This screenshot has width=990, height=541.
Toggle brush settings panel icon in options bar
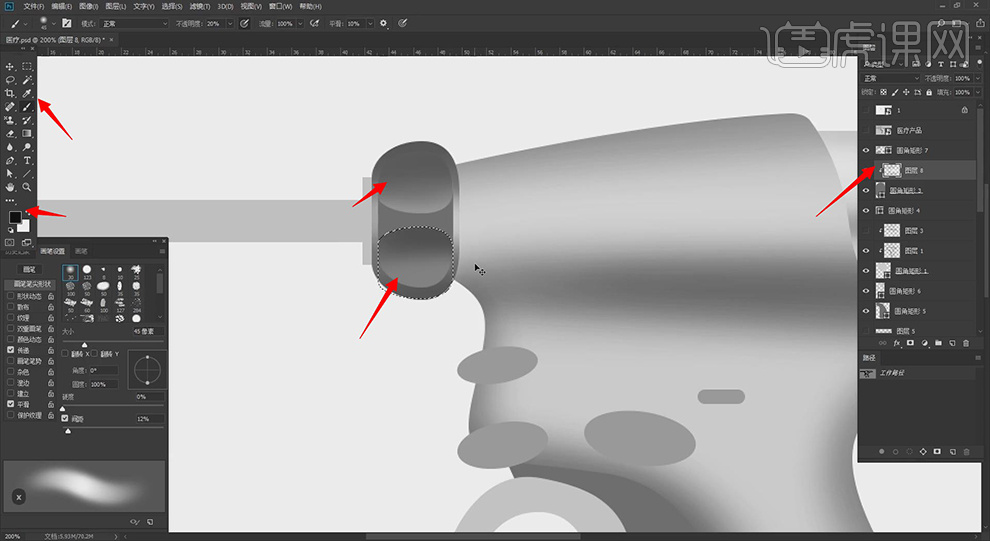pos(66,23)
